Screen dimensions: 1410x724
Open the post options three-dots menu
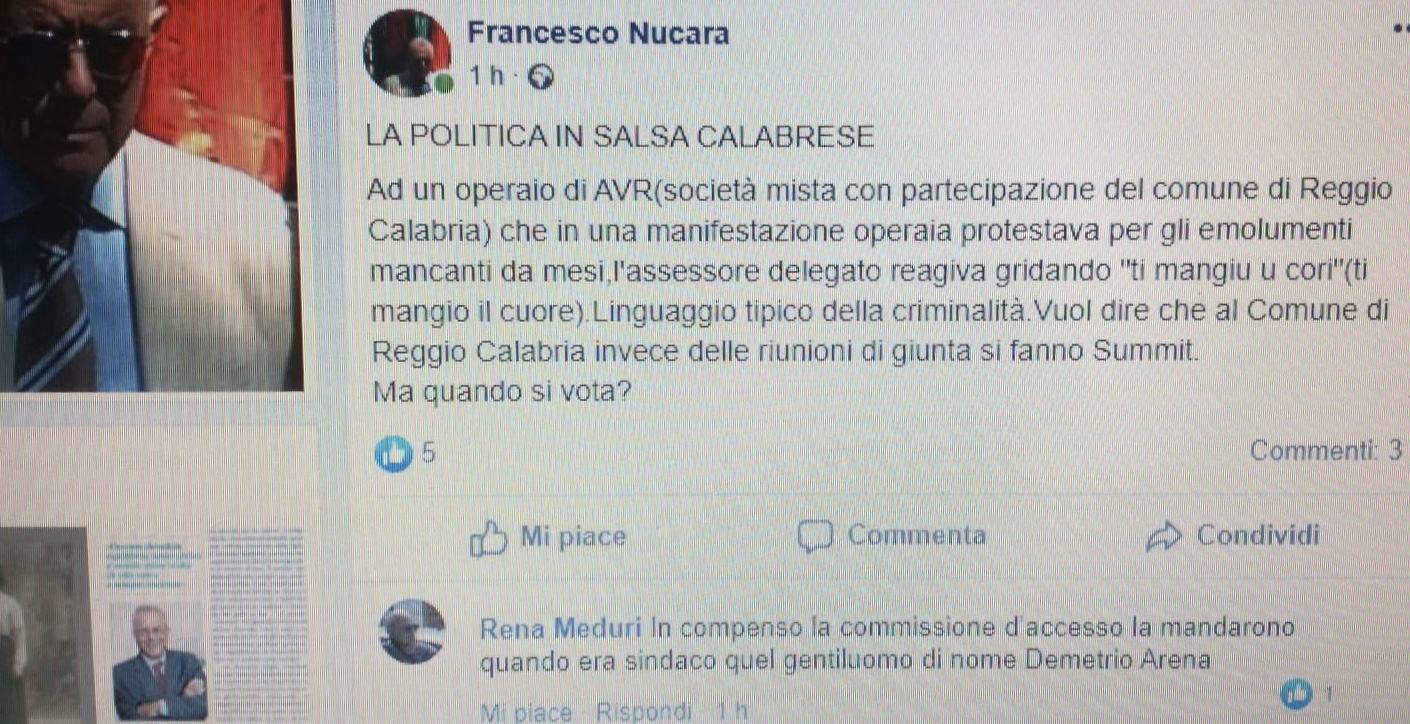coord(1400,32)
